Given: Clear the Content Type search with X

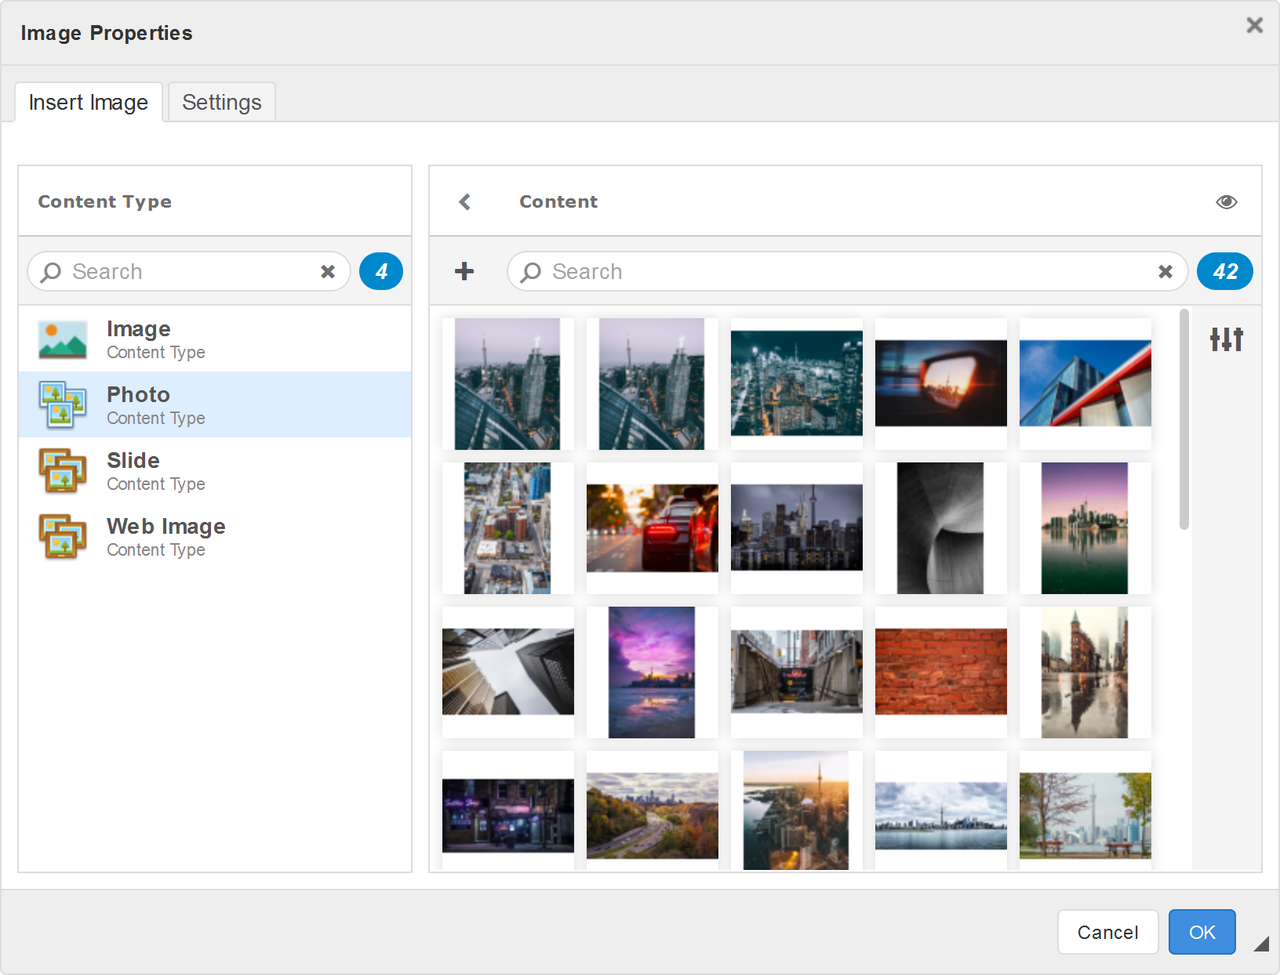Looking at the screenshot, I should pos(329,271).
